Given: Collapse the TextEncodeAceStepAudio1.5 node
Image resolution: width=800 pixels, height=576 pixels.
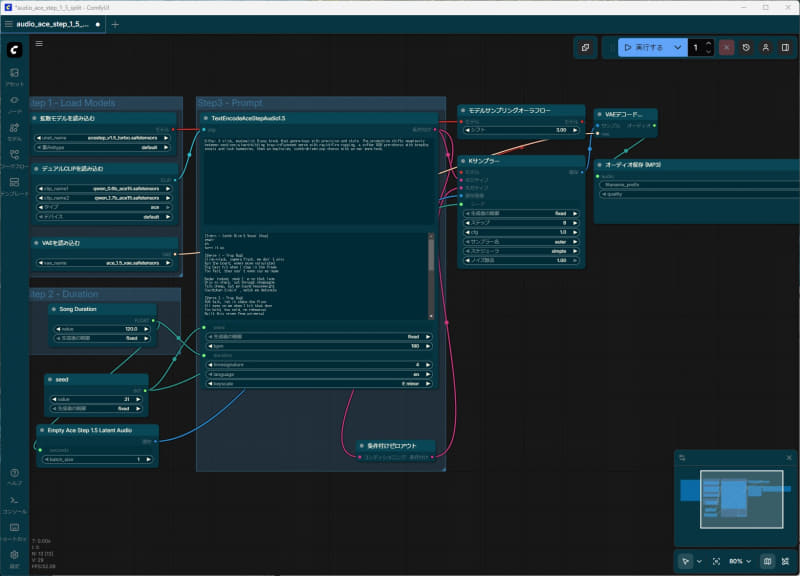Looking at the screenshot, I should tap(206, 118).
